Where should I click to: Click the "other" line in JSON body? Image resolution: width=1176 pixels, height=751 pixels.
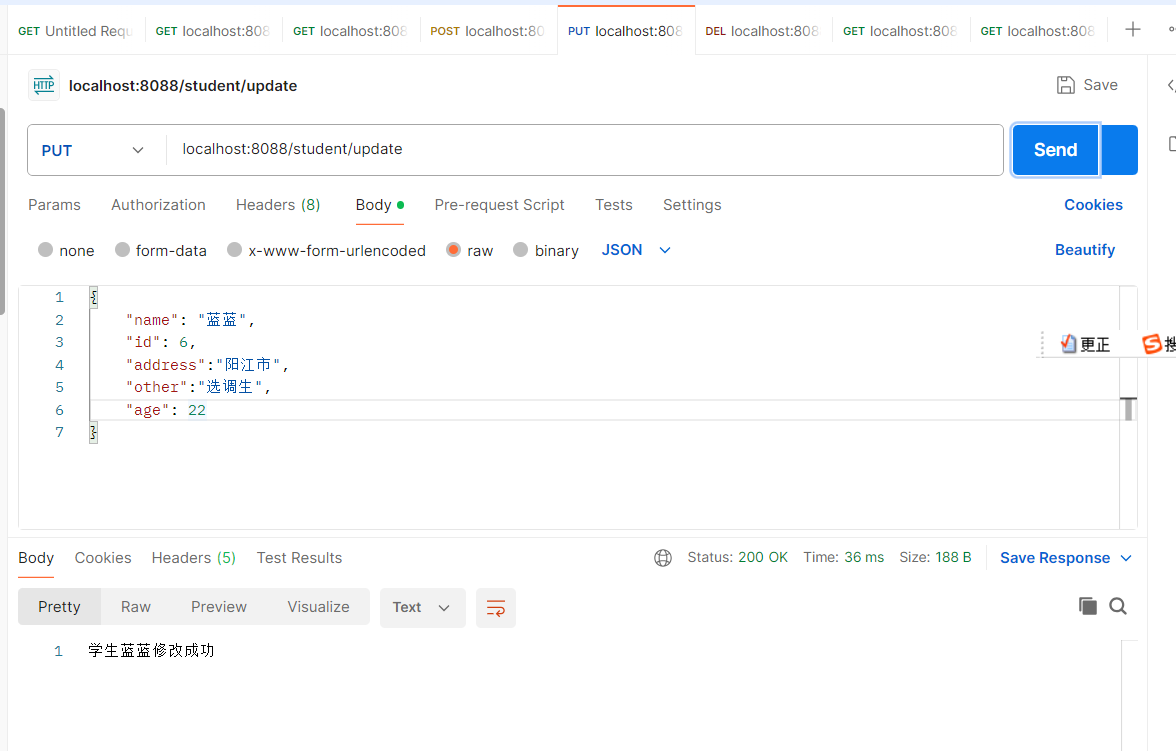[199, 387]
